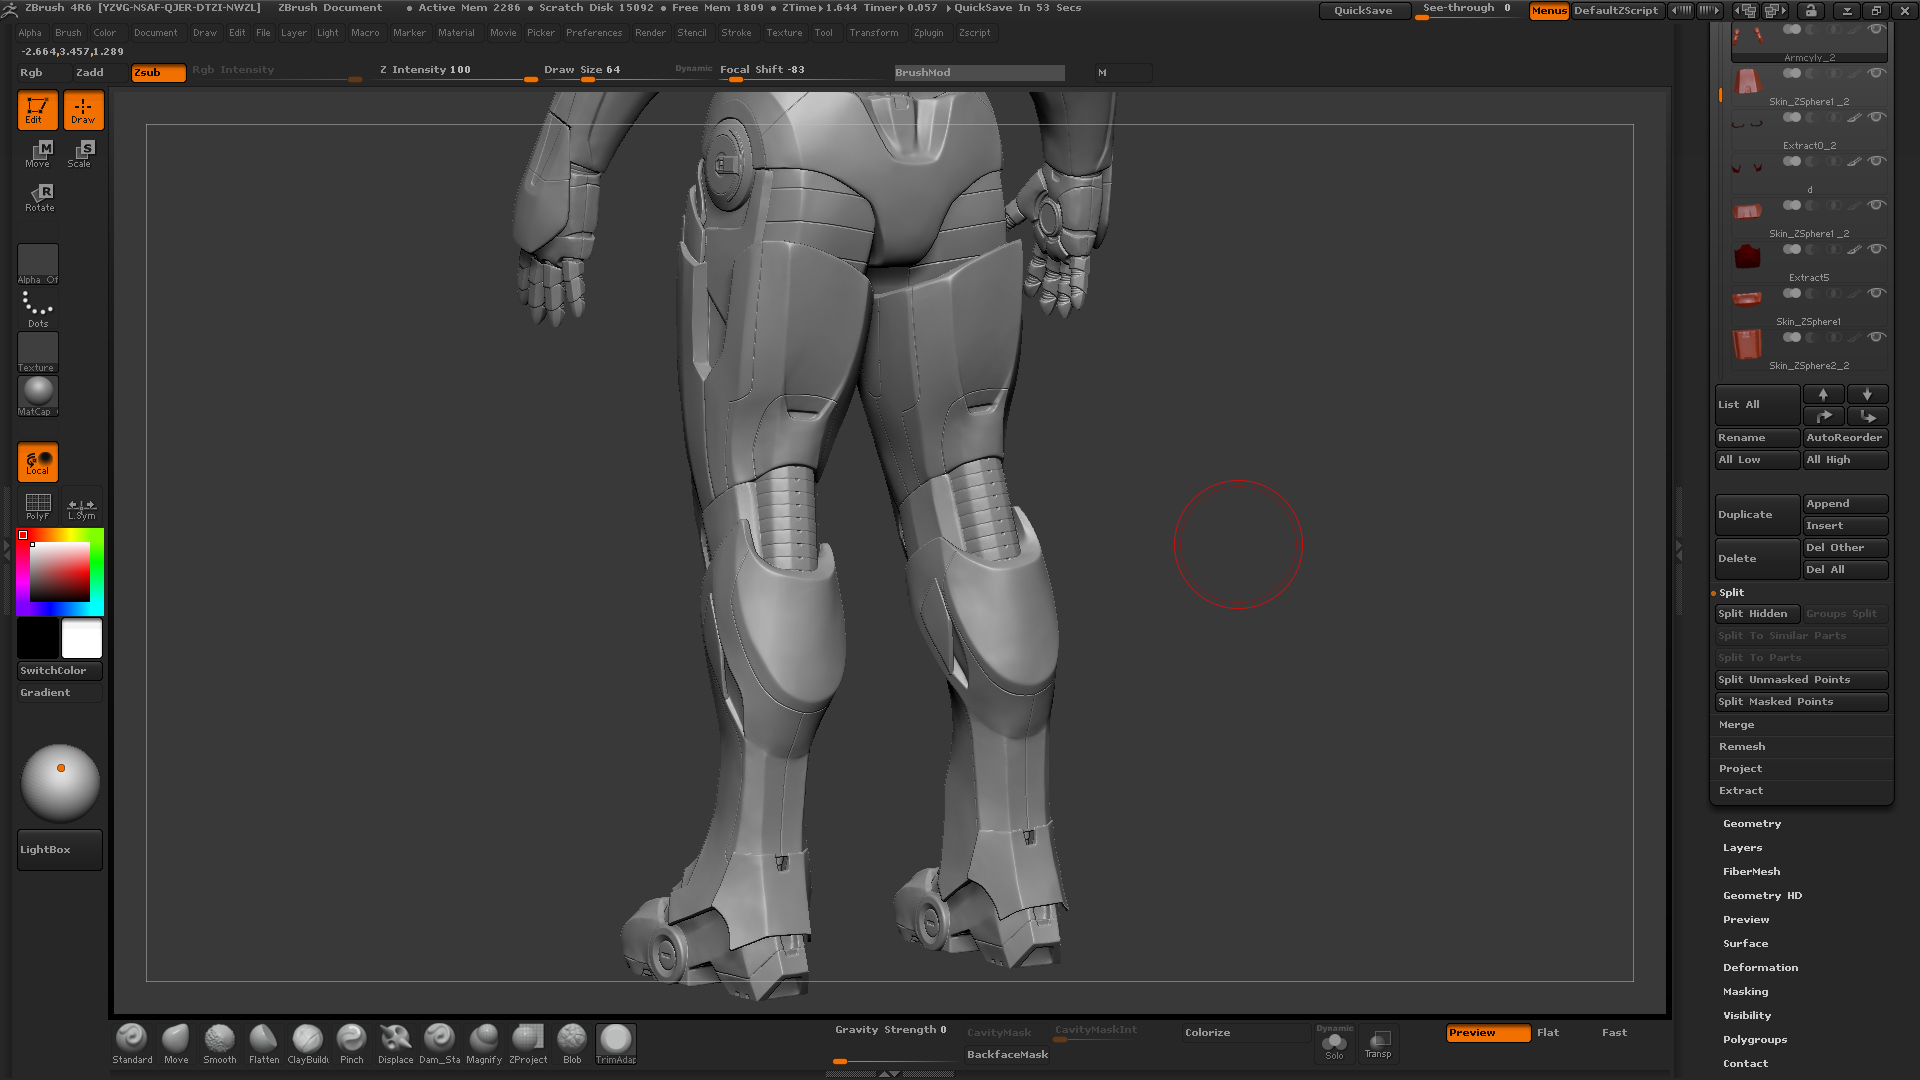Toggle PolyF polyframe display
The height and width of the screenshot is (1080, 1920).
(x=38, y=506)
